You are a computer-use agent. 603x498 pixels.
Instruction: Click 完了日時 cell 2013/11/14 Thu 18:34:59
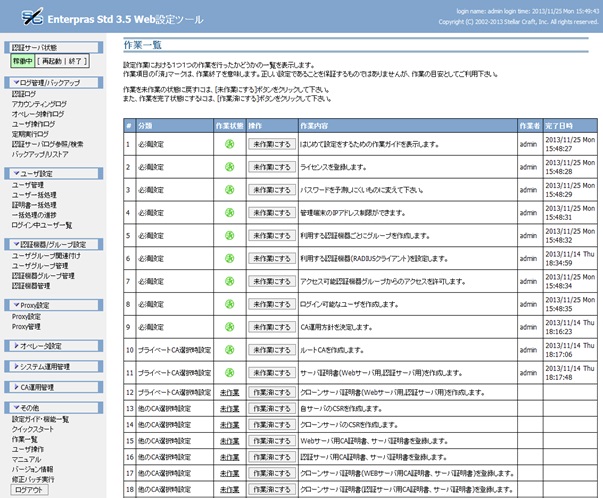tap(570, 258)
